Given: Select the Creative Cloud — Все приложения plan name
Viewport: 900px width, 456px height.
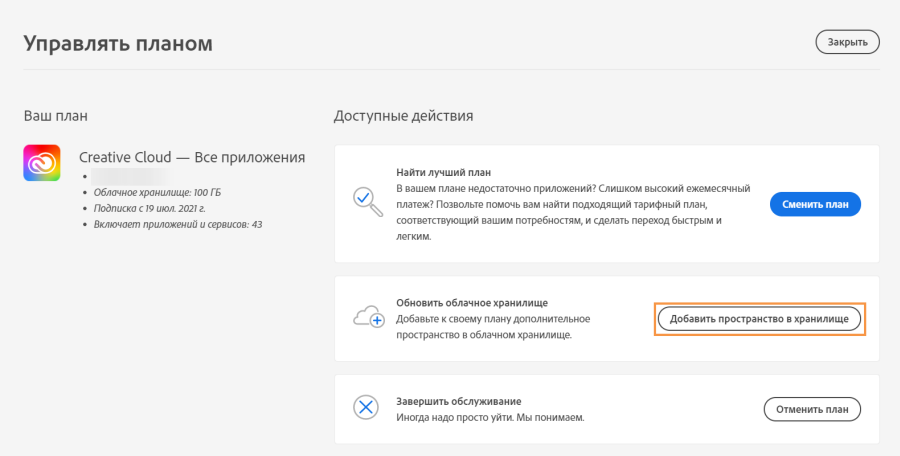Looking at the screenshot, I should point(192,157).
